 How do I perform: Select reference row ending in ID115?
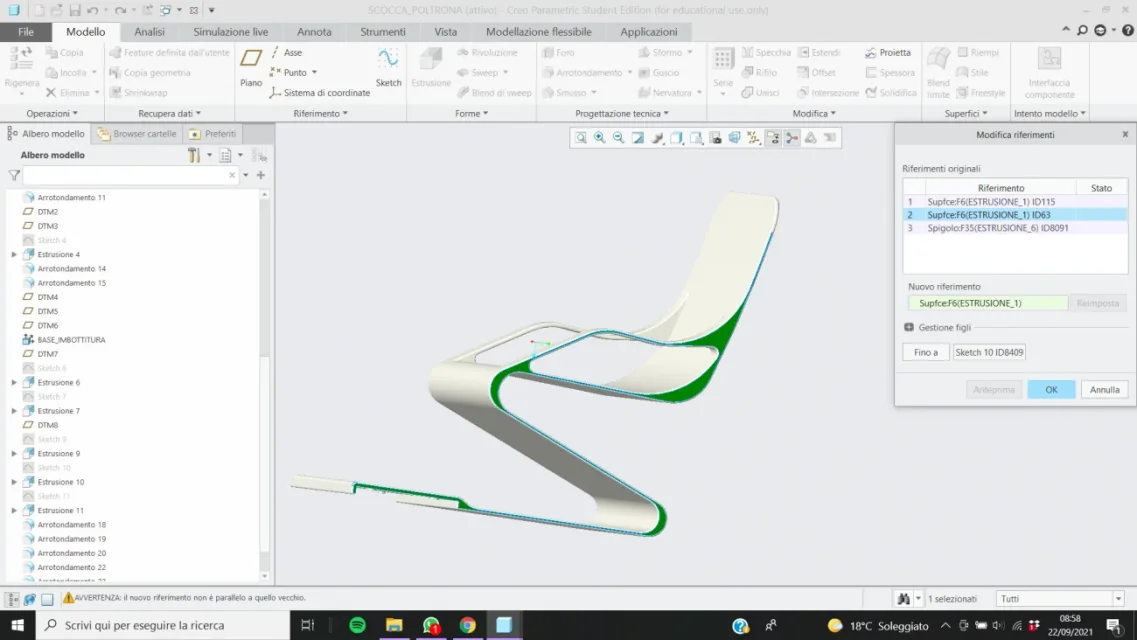(1014, 201)
